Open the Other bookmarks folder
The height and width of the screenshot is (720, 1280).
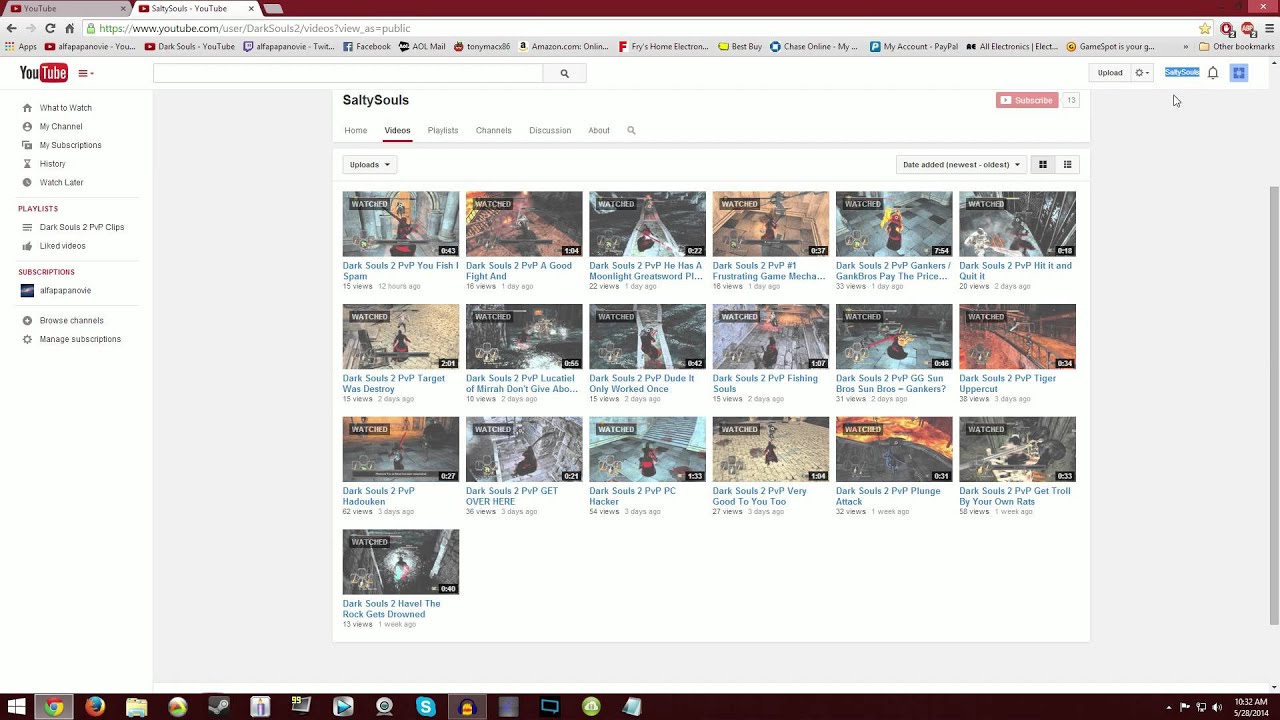[x=1236, y=46]
